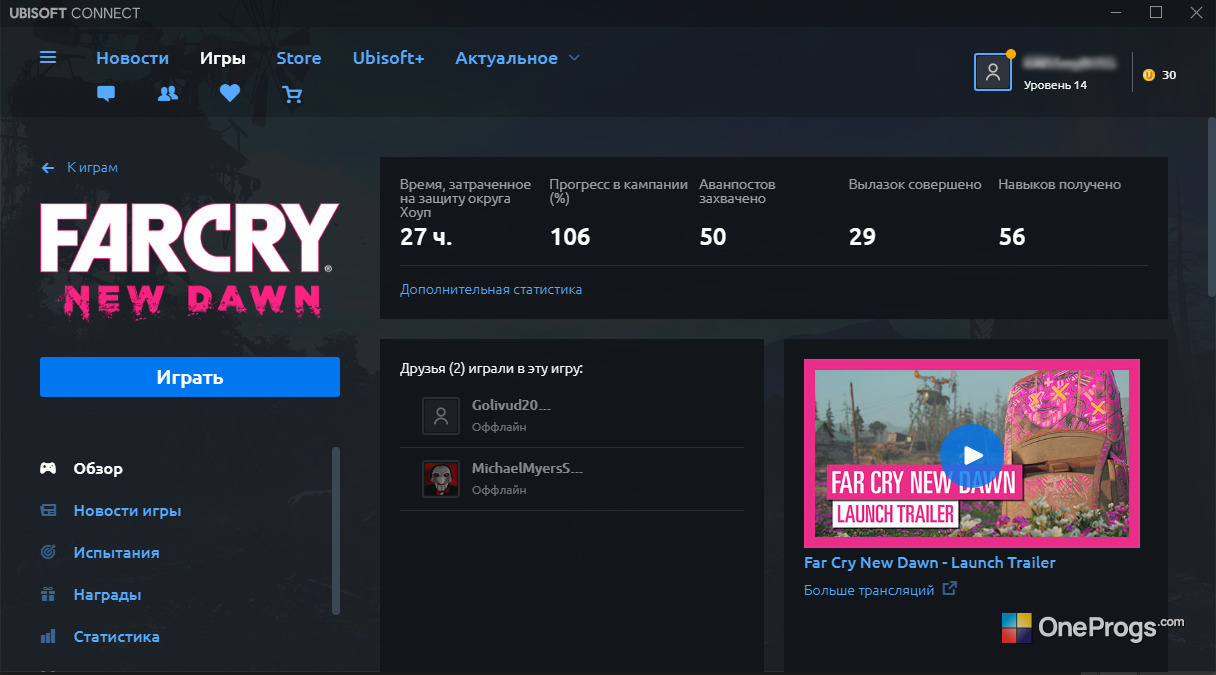The height and width of the screenshot is (675, 1216).
Task: Click the Units coin icon
Action: click(1148, 75)
